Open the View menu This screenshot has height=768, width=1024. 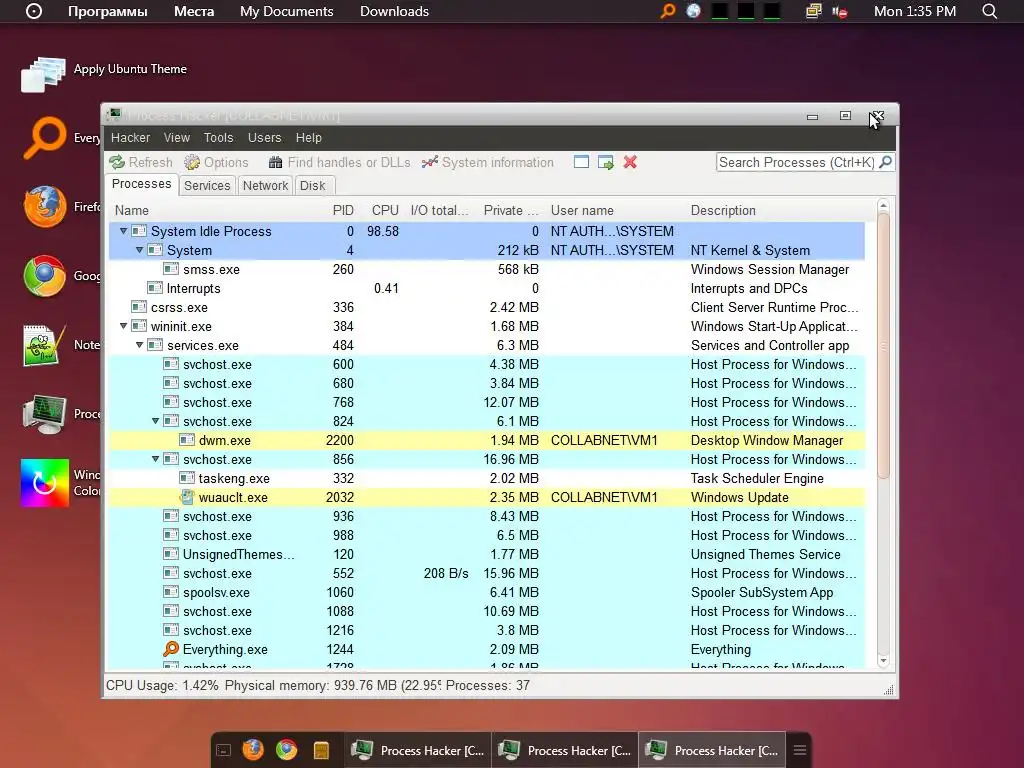(x=176, y=138)
